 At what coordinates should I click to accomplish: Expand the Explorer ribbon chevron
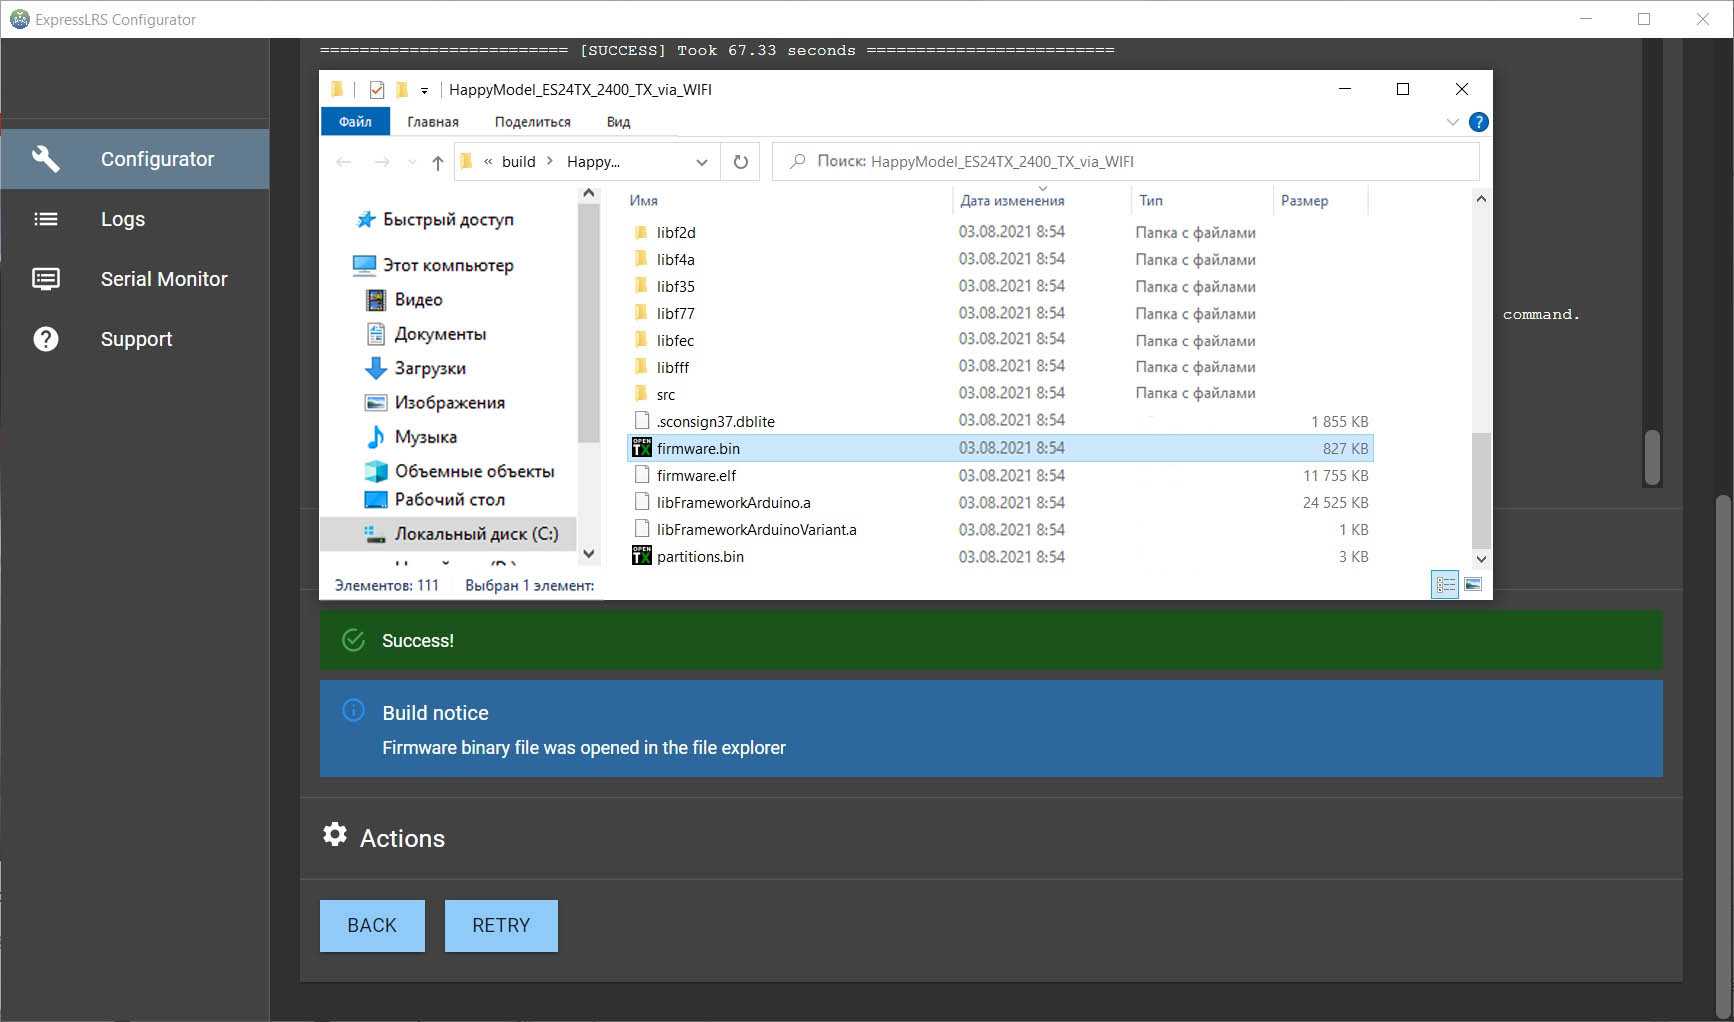point(1452,122)
